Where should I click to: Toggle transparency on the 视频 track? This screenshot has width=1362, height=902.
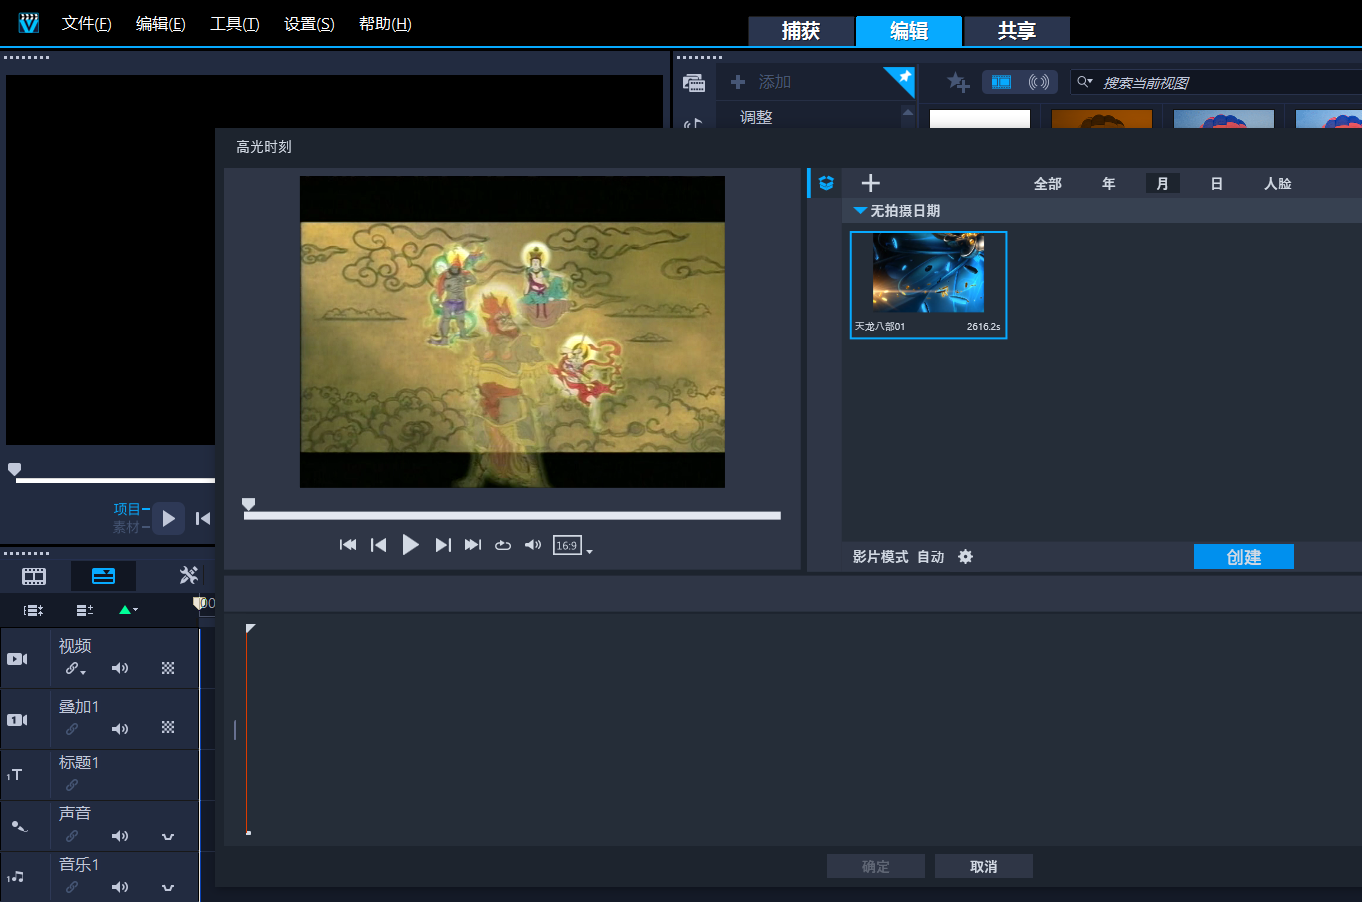coord(168,668)
